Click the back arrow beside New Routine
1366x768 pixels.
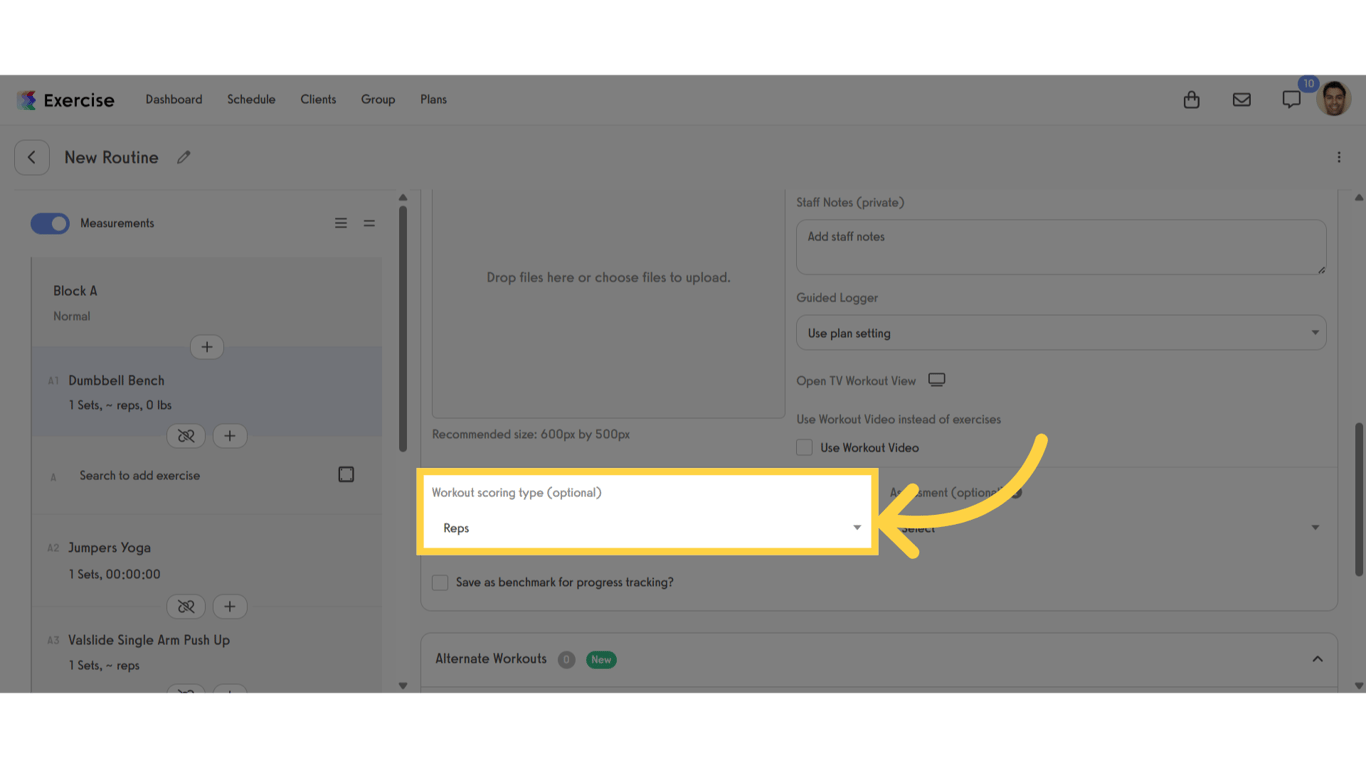click(31, 157)
